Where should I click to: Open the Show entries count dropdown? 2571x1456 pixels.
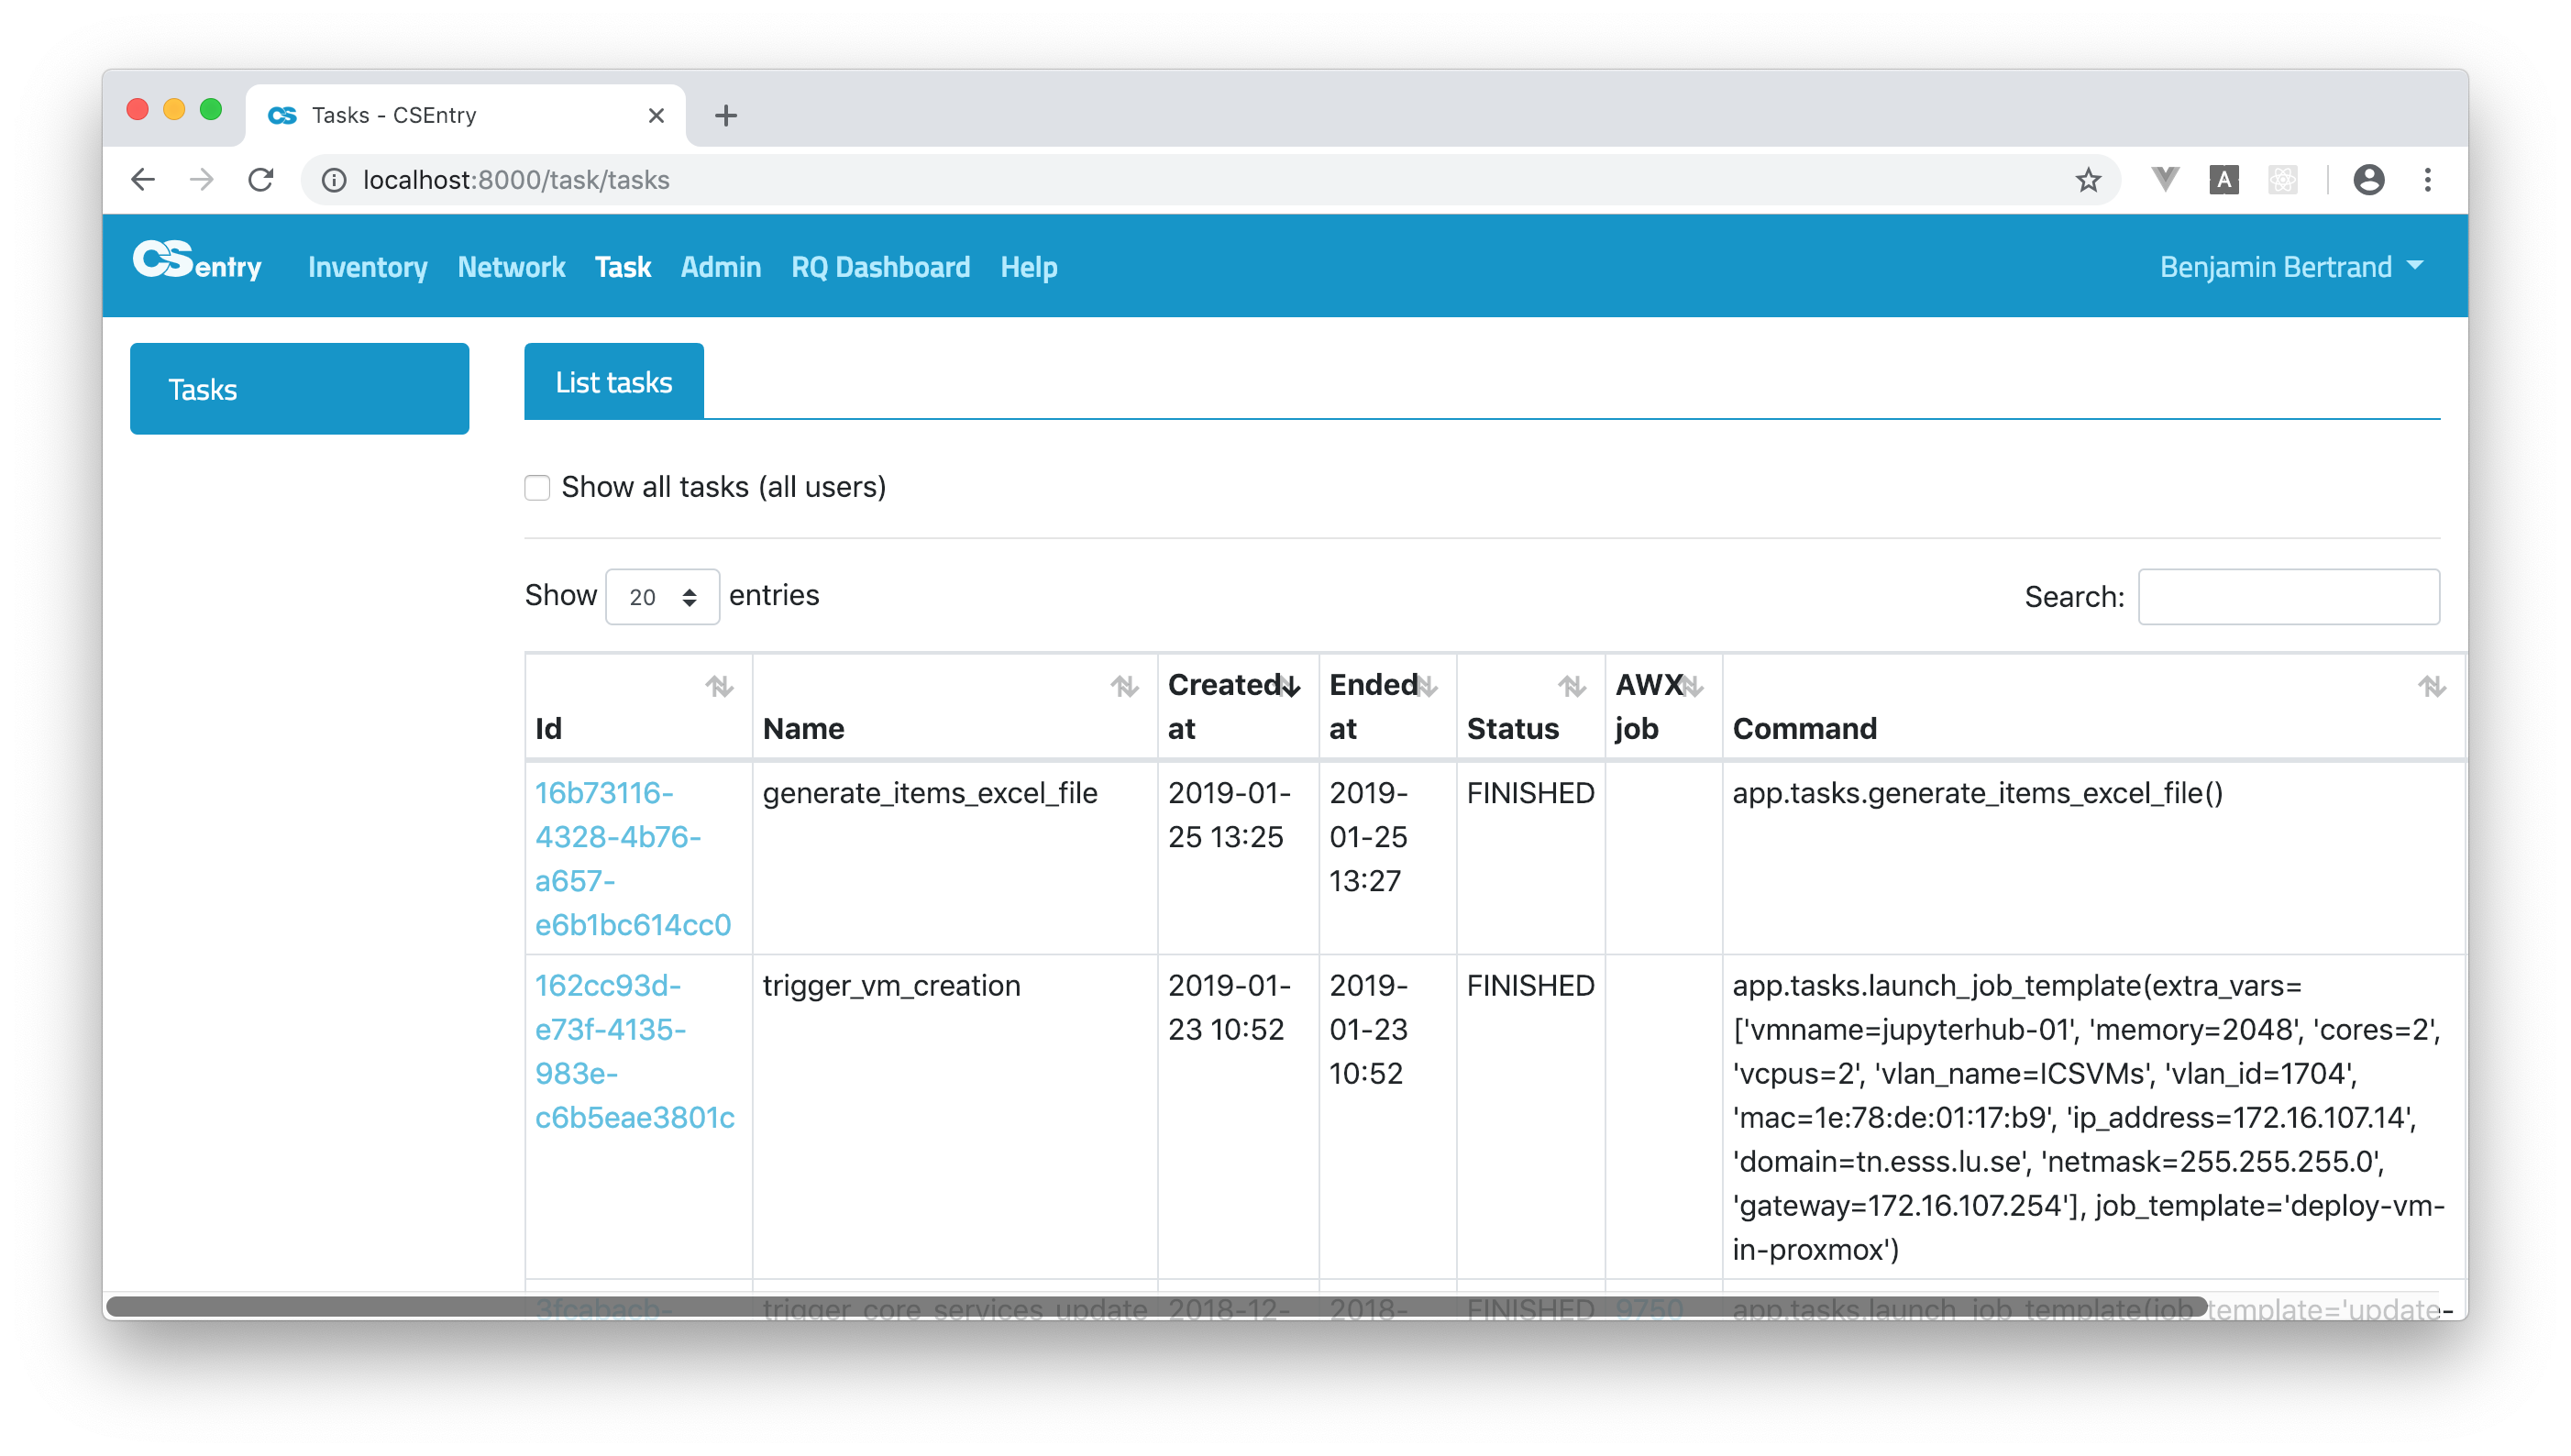click(x=662, y=597)
